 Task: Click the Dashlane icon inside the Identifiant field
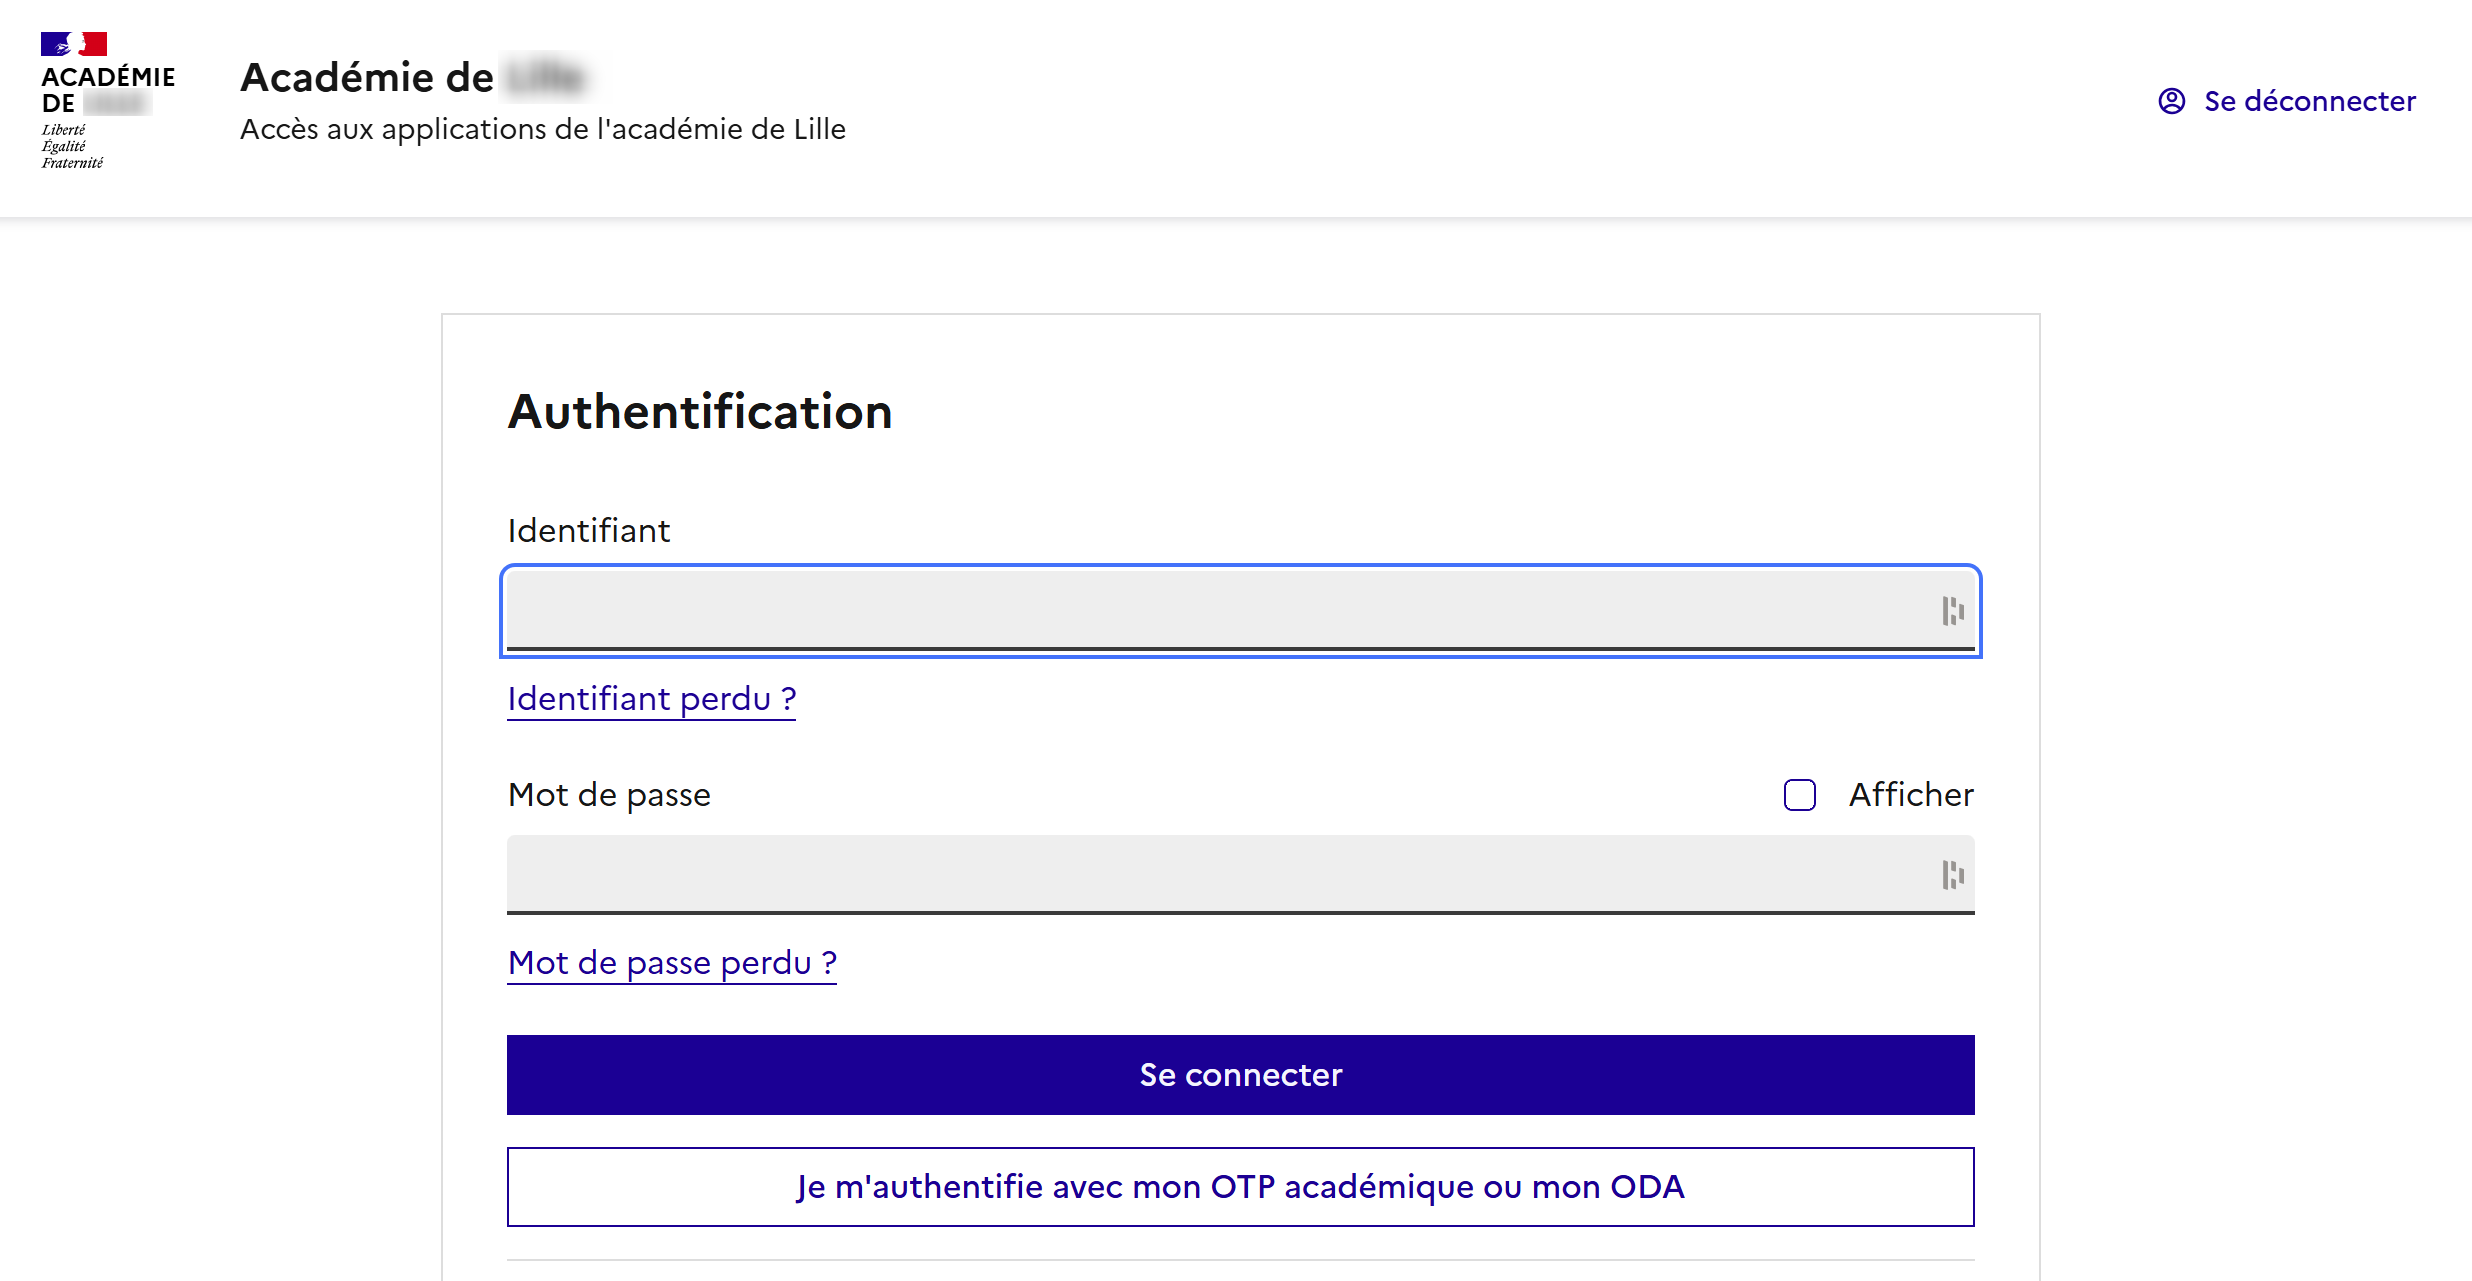click(x=1952, y=611)
